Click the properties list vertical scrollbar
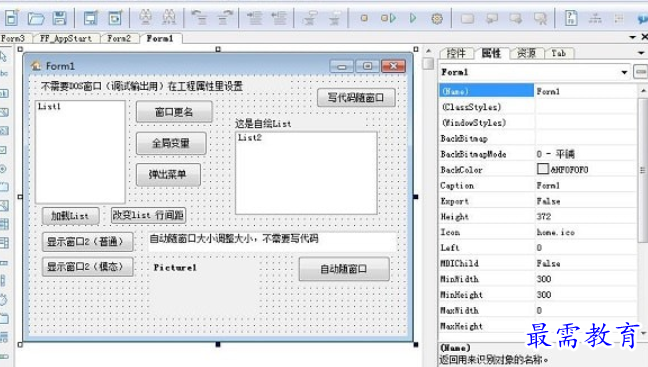The width and height of the screenshot is (648, 367). coord(643,169)
